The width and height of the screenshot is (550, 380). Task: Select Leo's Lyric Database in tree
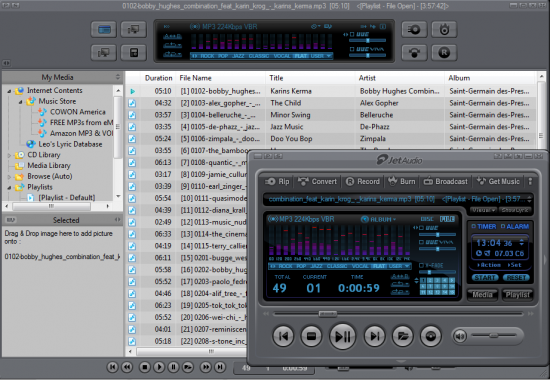pyautogui.click(x=65, y=144)
